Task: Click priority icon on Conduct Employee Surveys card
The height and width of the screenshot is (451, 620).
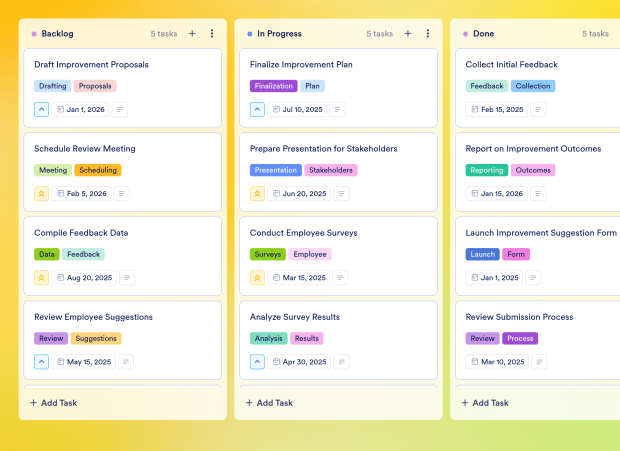Action: pyautogui.click(x=257, y=277)
